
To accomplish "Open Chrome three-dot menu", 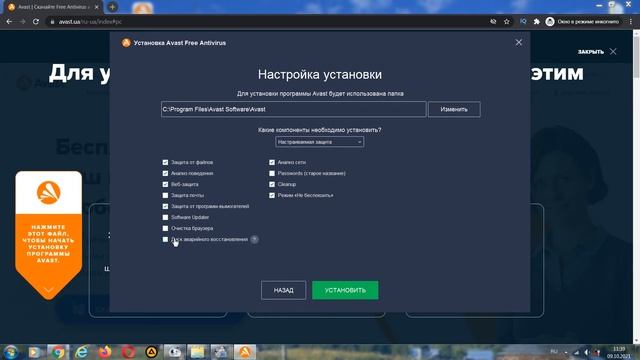I will (x=631, y=22).
